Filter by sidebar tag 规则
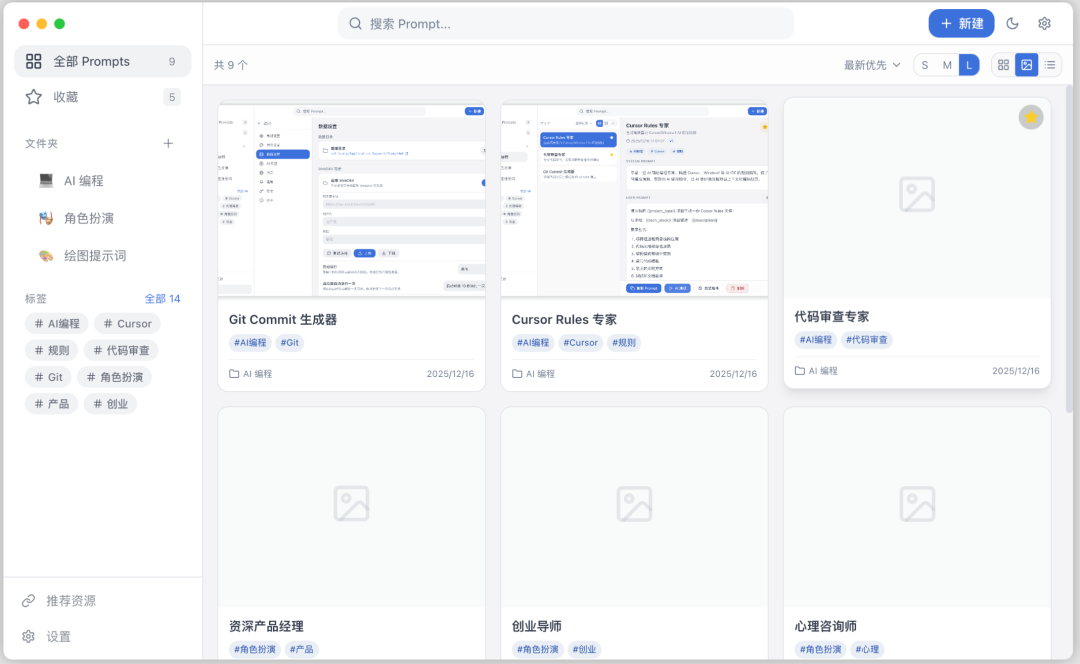 (52, 350)
